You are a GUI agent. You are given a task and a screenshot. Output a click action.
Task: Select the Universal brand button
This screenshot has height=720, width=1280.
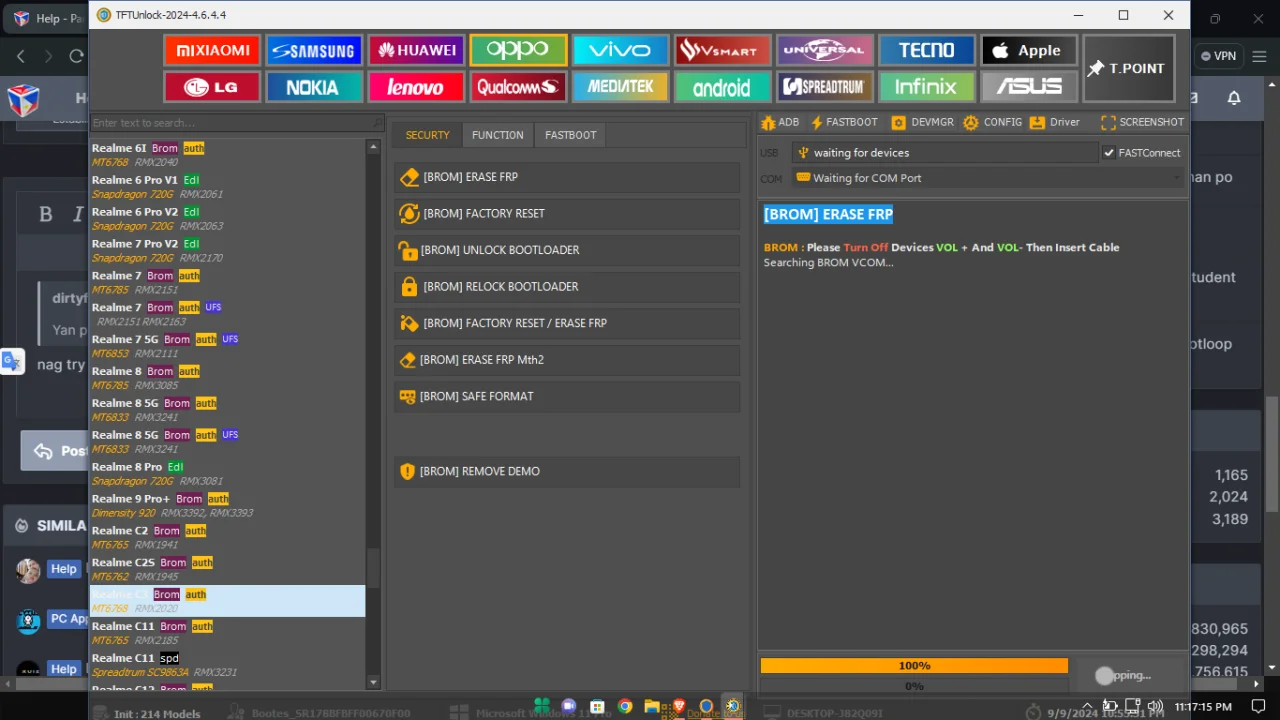824,50
